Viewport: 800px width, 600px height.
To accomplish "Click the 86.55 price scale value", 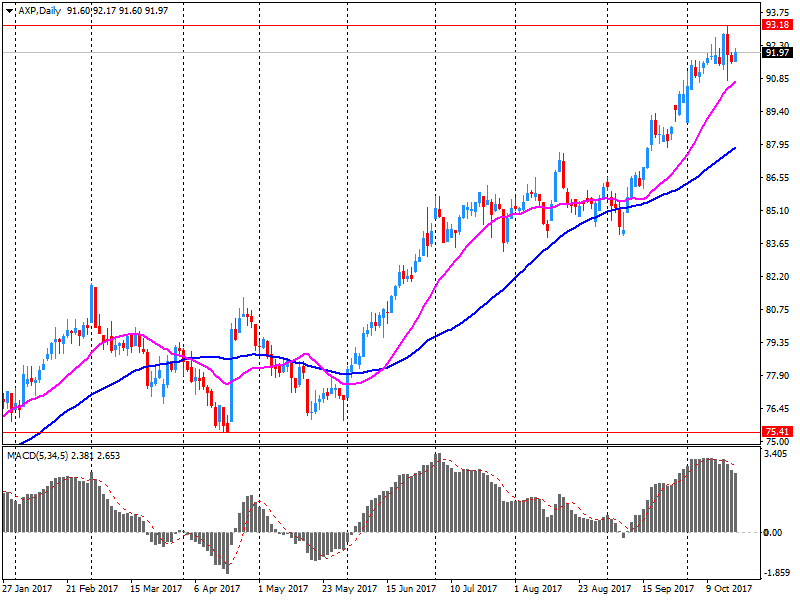I will [x=778, y=178].
